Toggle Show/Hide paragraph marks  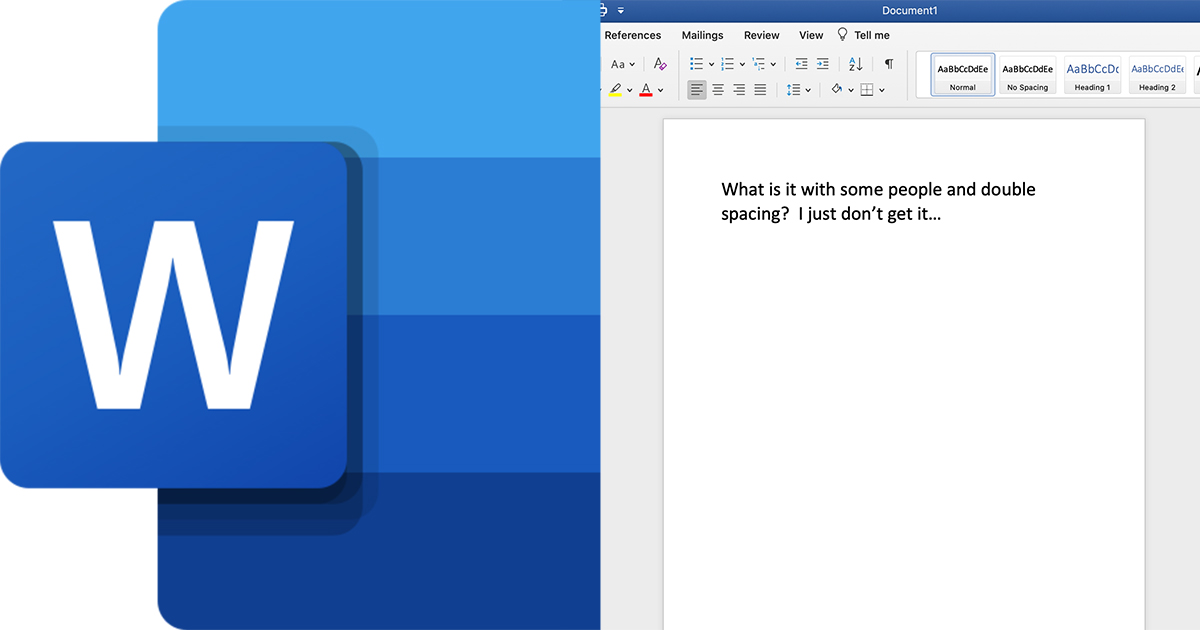point(888,64)
